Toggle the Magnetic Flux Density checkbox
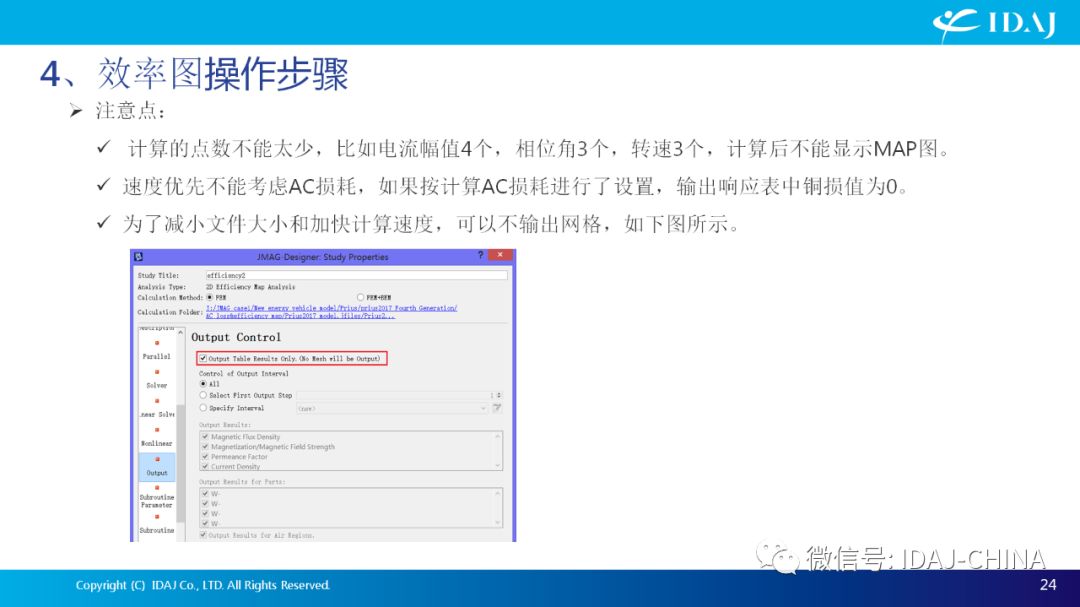Image resolution: width=1080 pixels, height=607 pixels. tap(205, 437)
